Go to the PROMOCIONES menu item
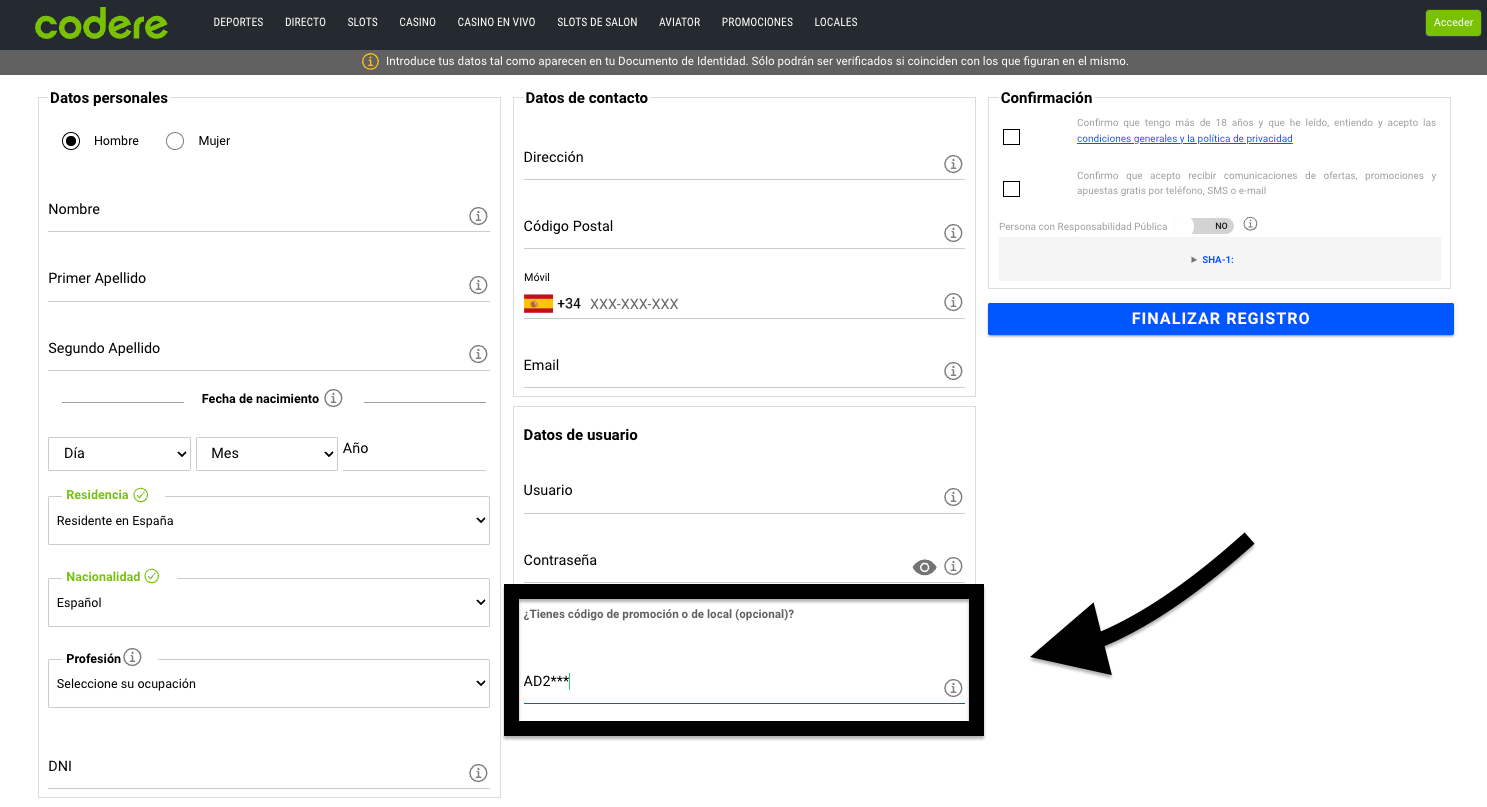 757,22
